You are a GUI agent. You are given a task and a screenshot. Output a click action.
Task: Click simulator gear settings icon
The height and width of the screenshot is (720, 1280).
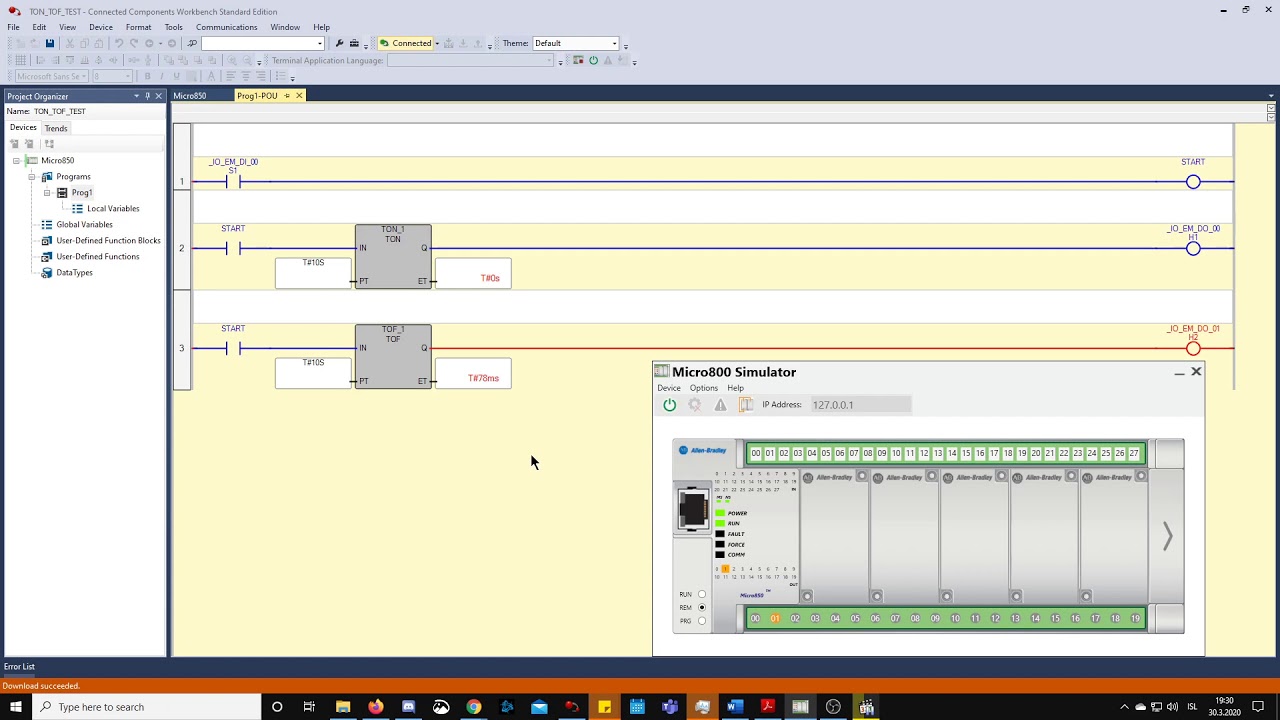(x=694, y=405)
